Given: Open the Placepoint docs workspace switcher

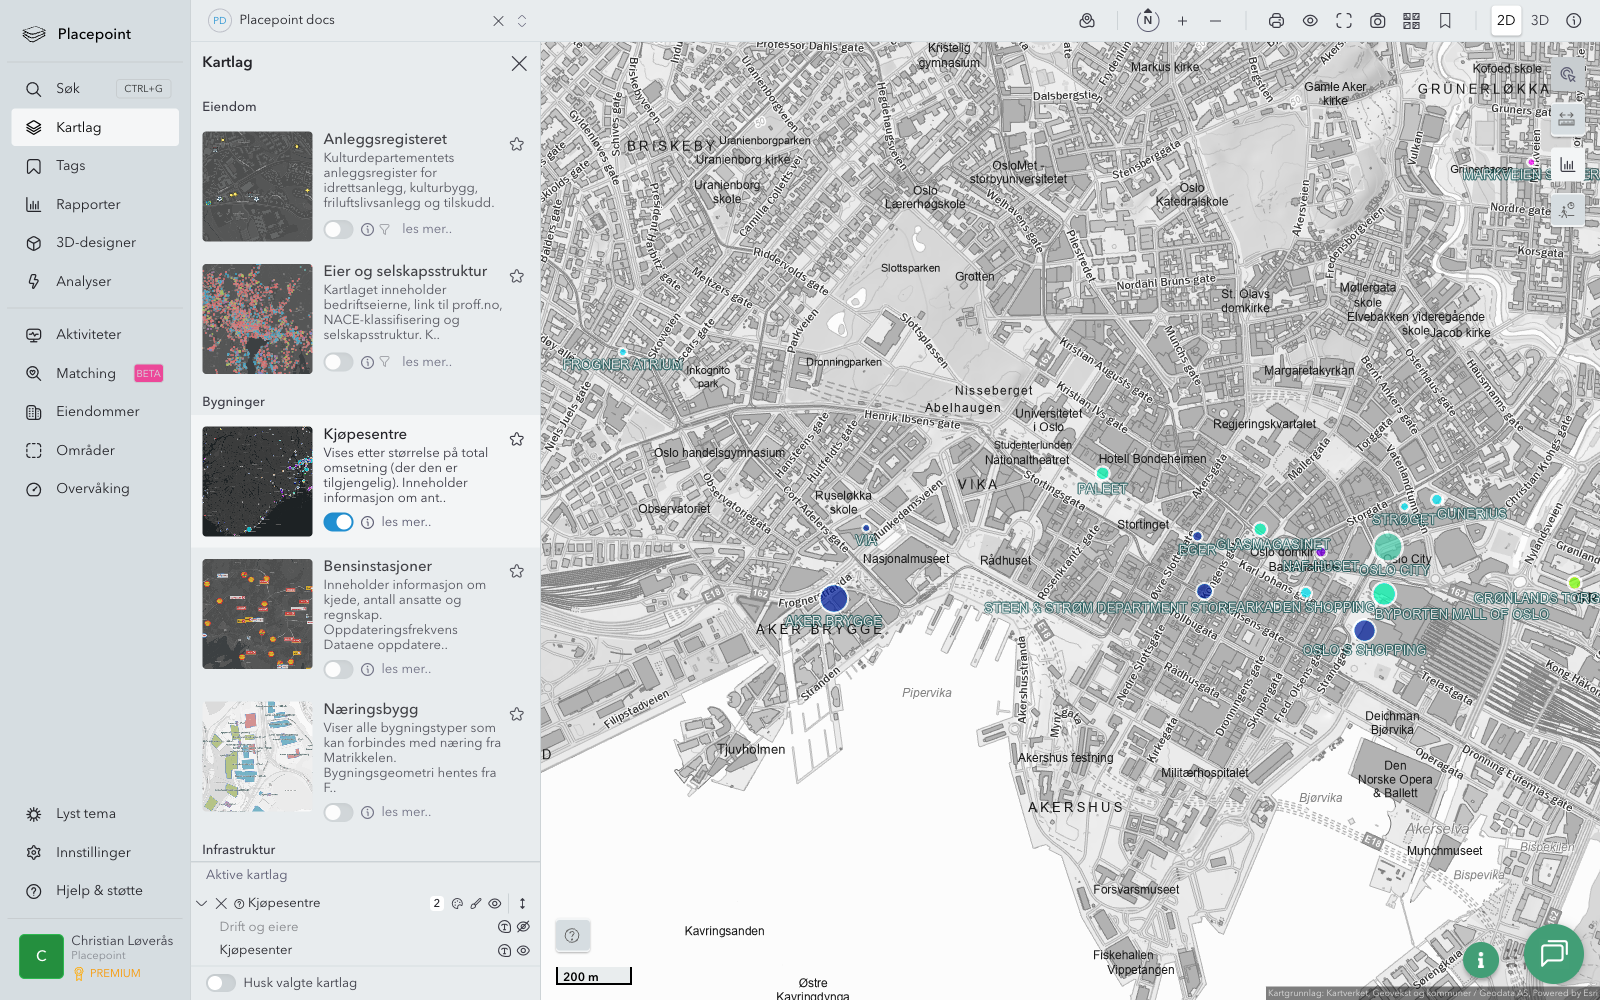Looking at the screenshot, I should pyautogui.click(x=521, y=20).
